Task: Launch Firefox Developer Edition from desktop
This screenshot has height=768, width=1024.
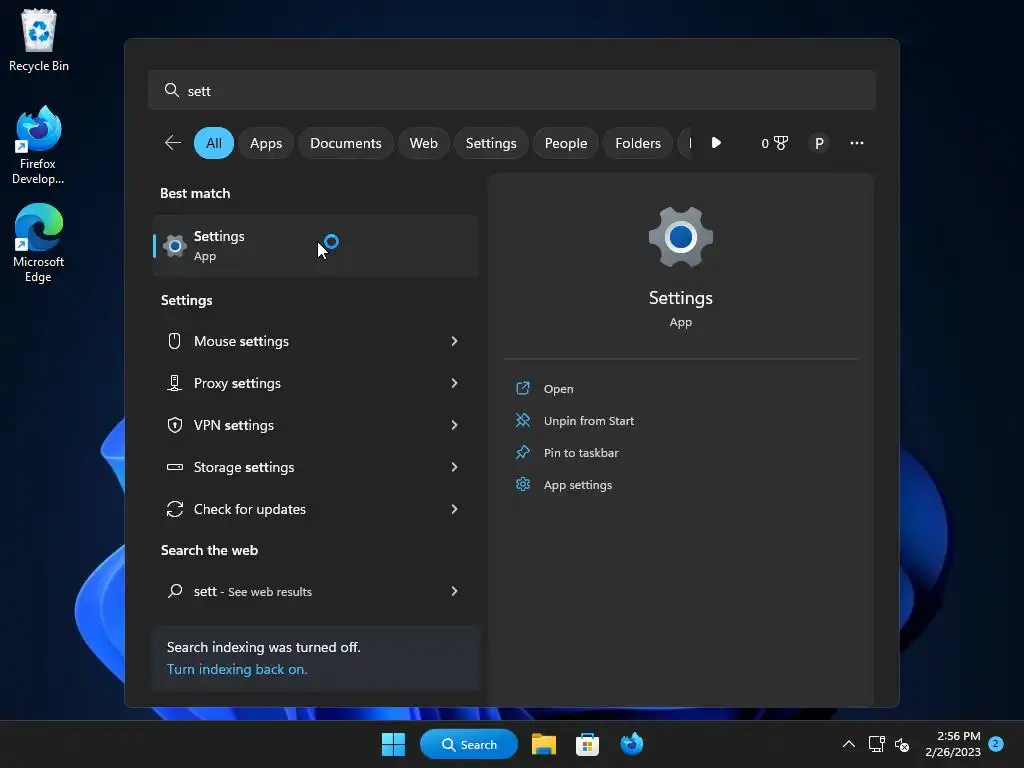Action: 38,145
